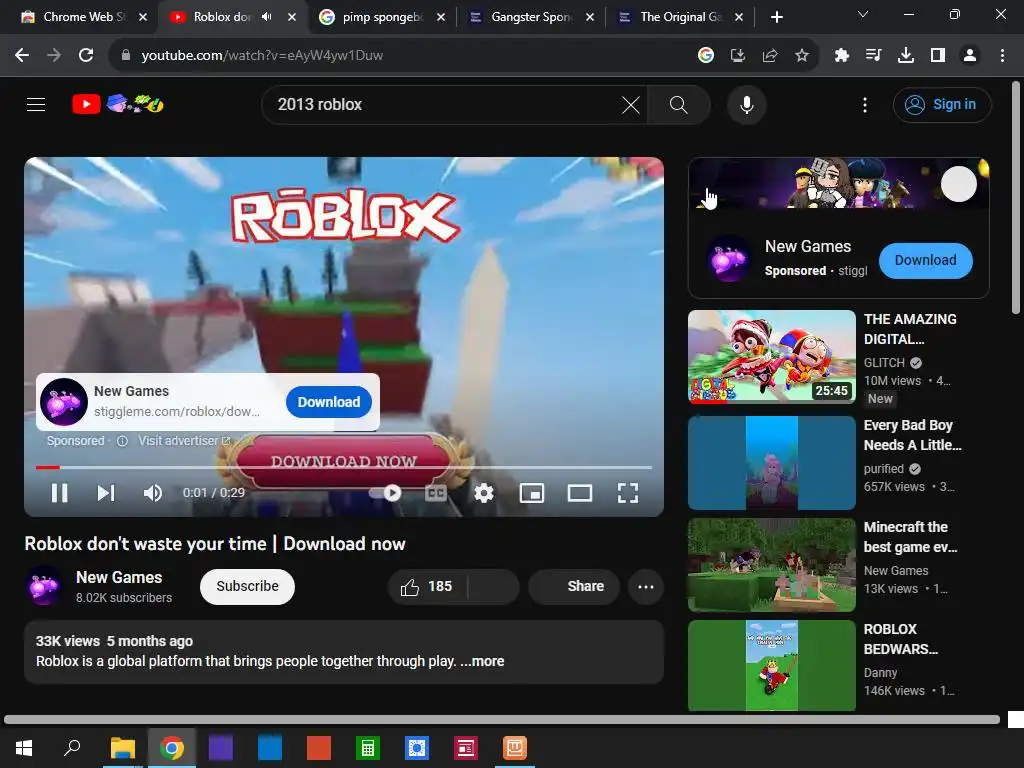1024x768 pixels.
Task: Click the magnifier search button
Action: tap(679, 104)
